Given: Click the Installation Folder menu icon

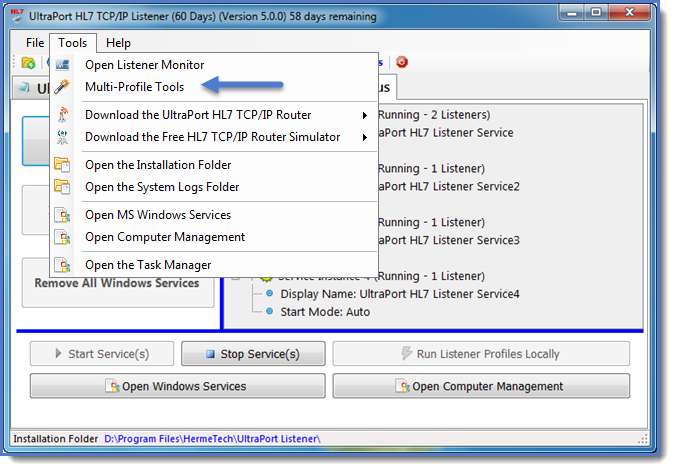Looking at the screenshot, I should click(x=63, y=165).
